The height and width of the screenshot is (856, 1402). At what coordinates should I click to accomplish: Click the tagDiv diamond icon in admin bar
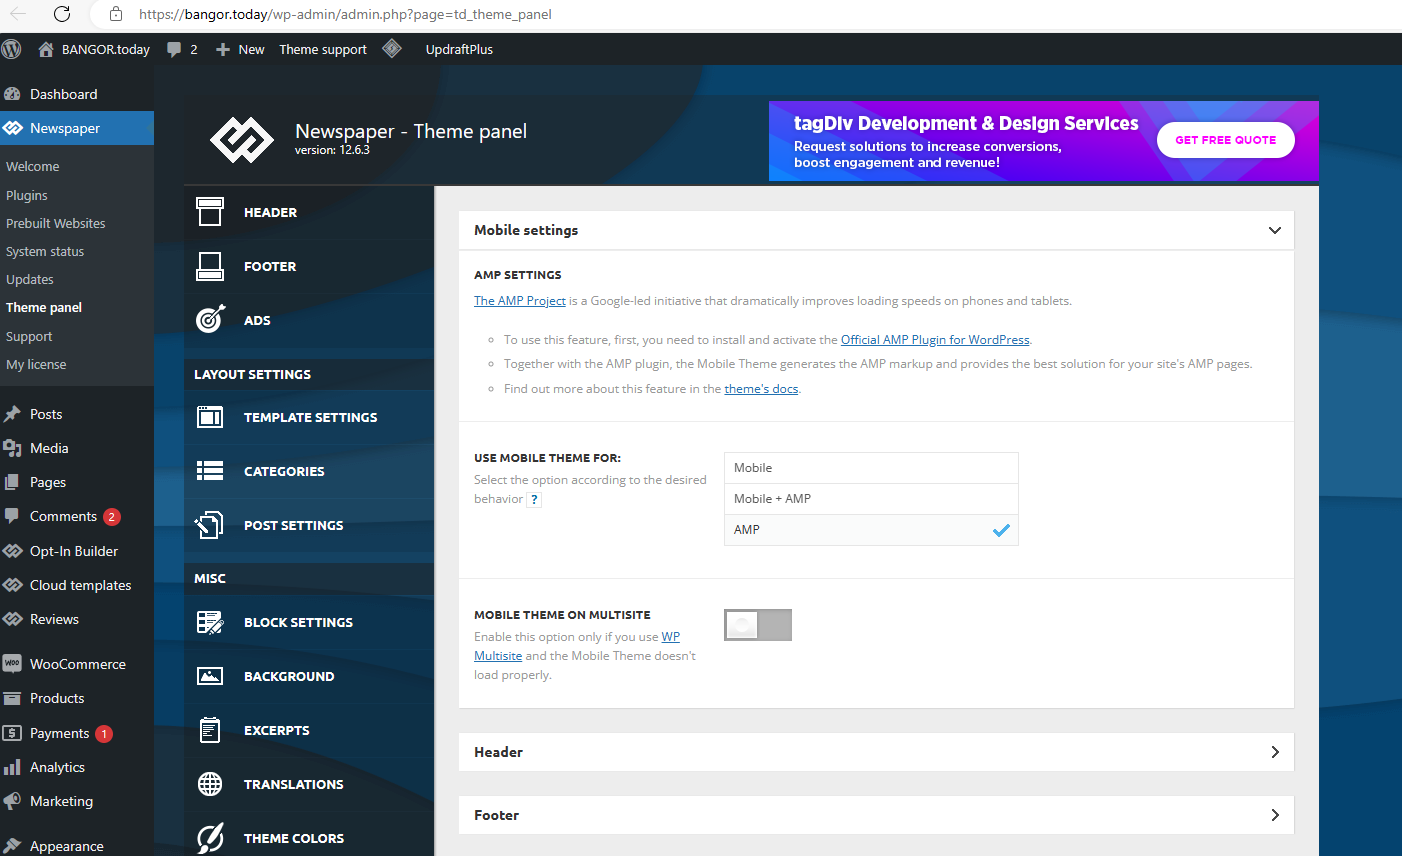point(392,48)
